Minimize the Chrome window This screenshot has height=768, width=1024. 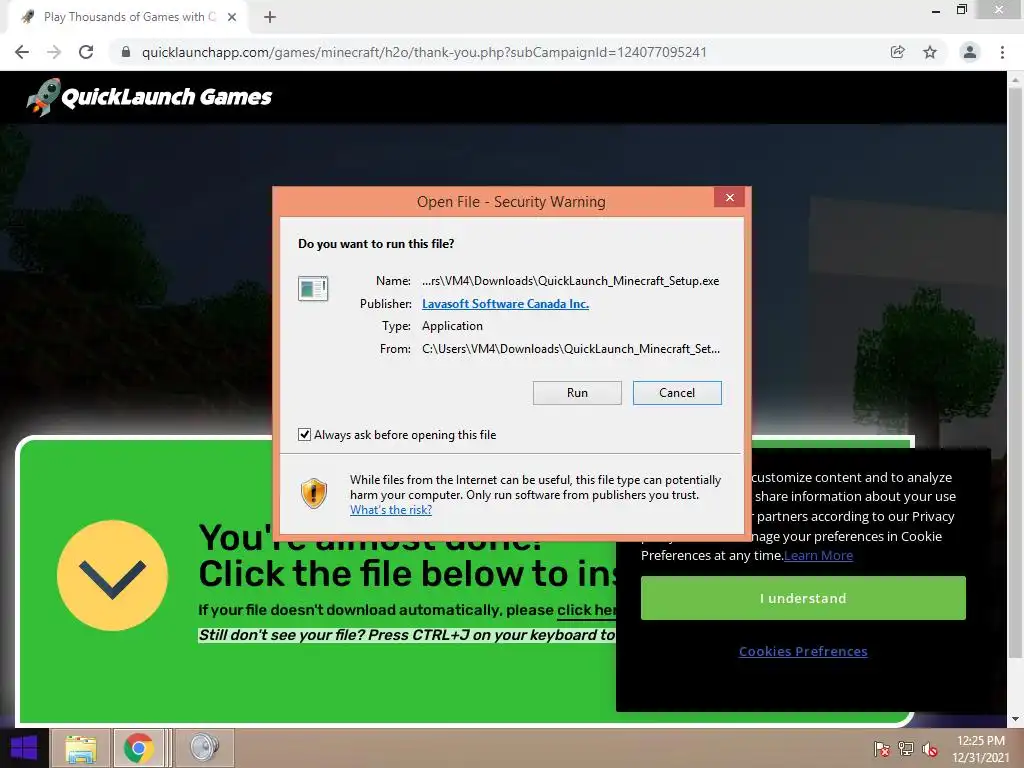pos(935,10)
